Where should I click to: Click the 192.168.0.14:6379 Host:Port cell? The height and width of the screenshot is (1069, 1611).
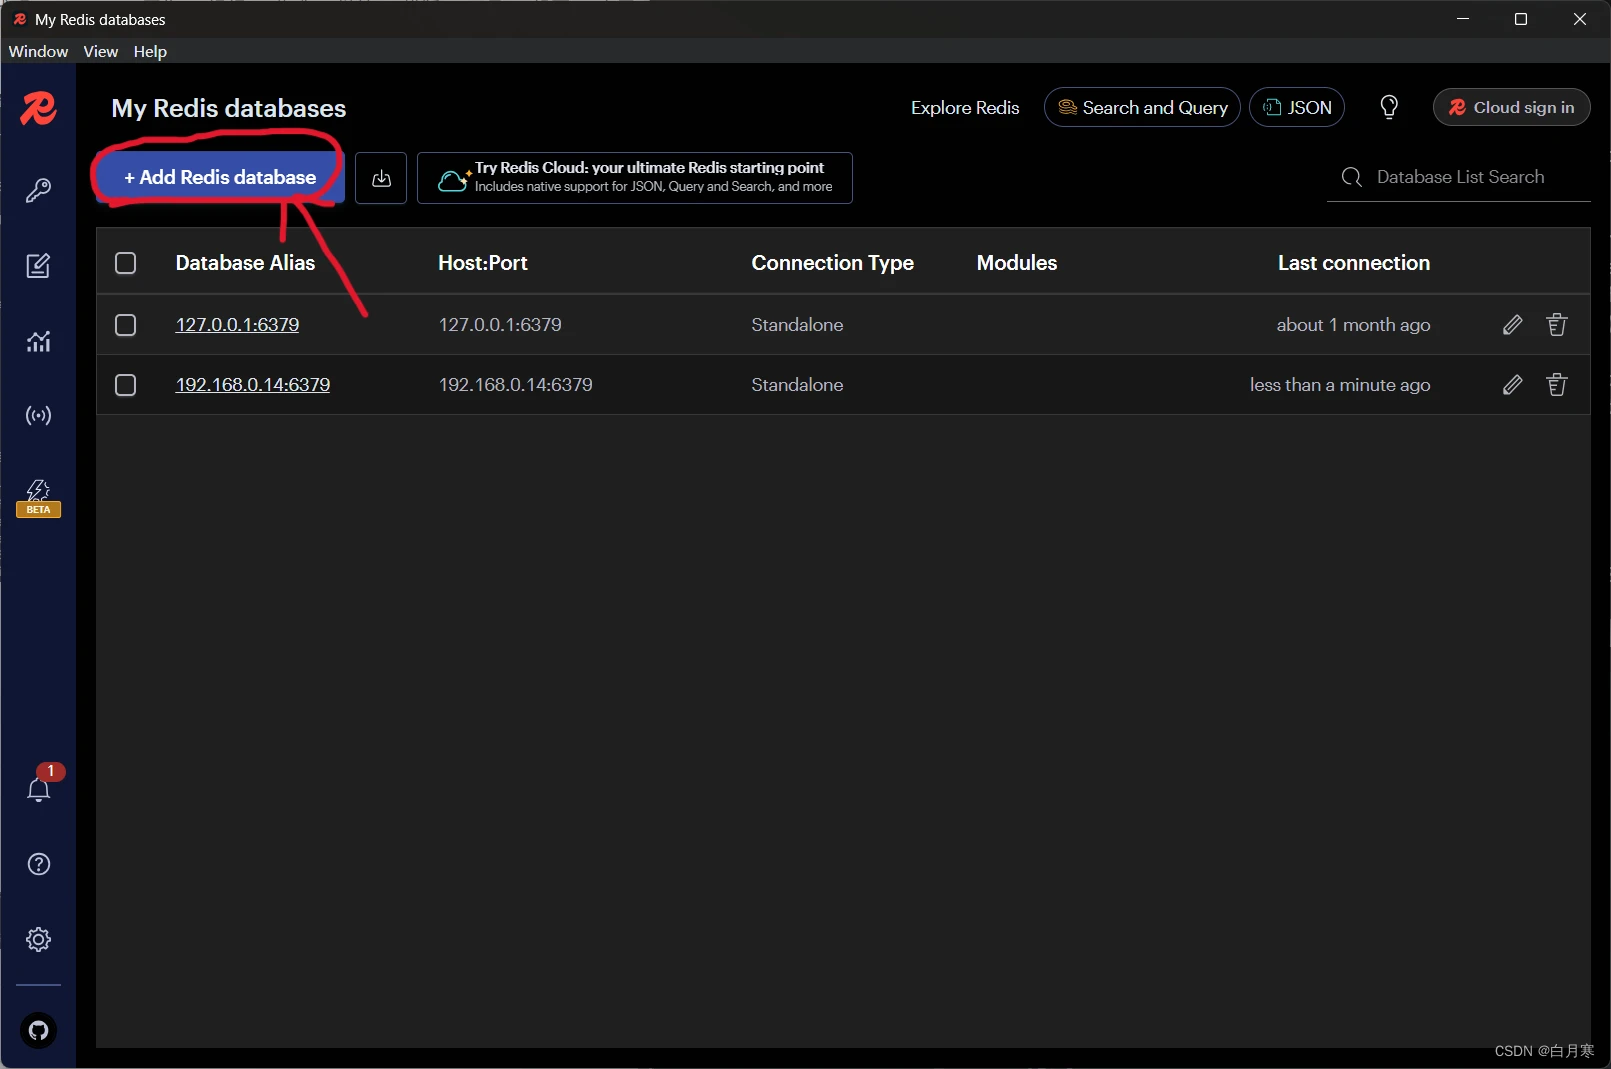tap(515, 385)
